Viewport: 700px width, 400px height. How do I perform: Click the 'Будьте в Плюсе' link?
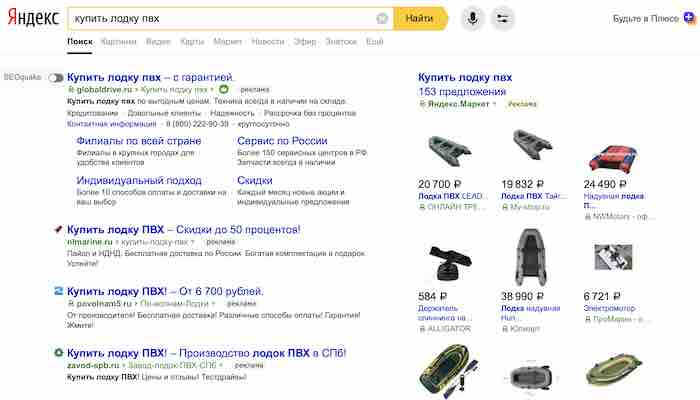(646, 19)
